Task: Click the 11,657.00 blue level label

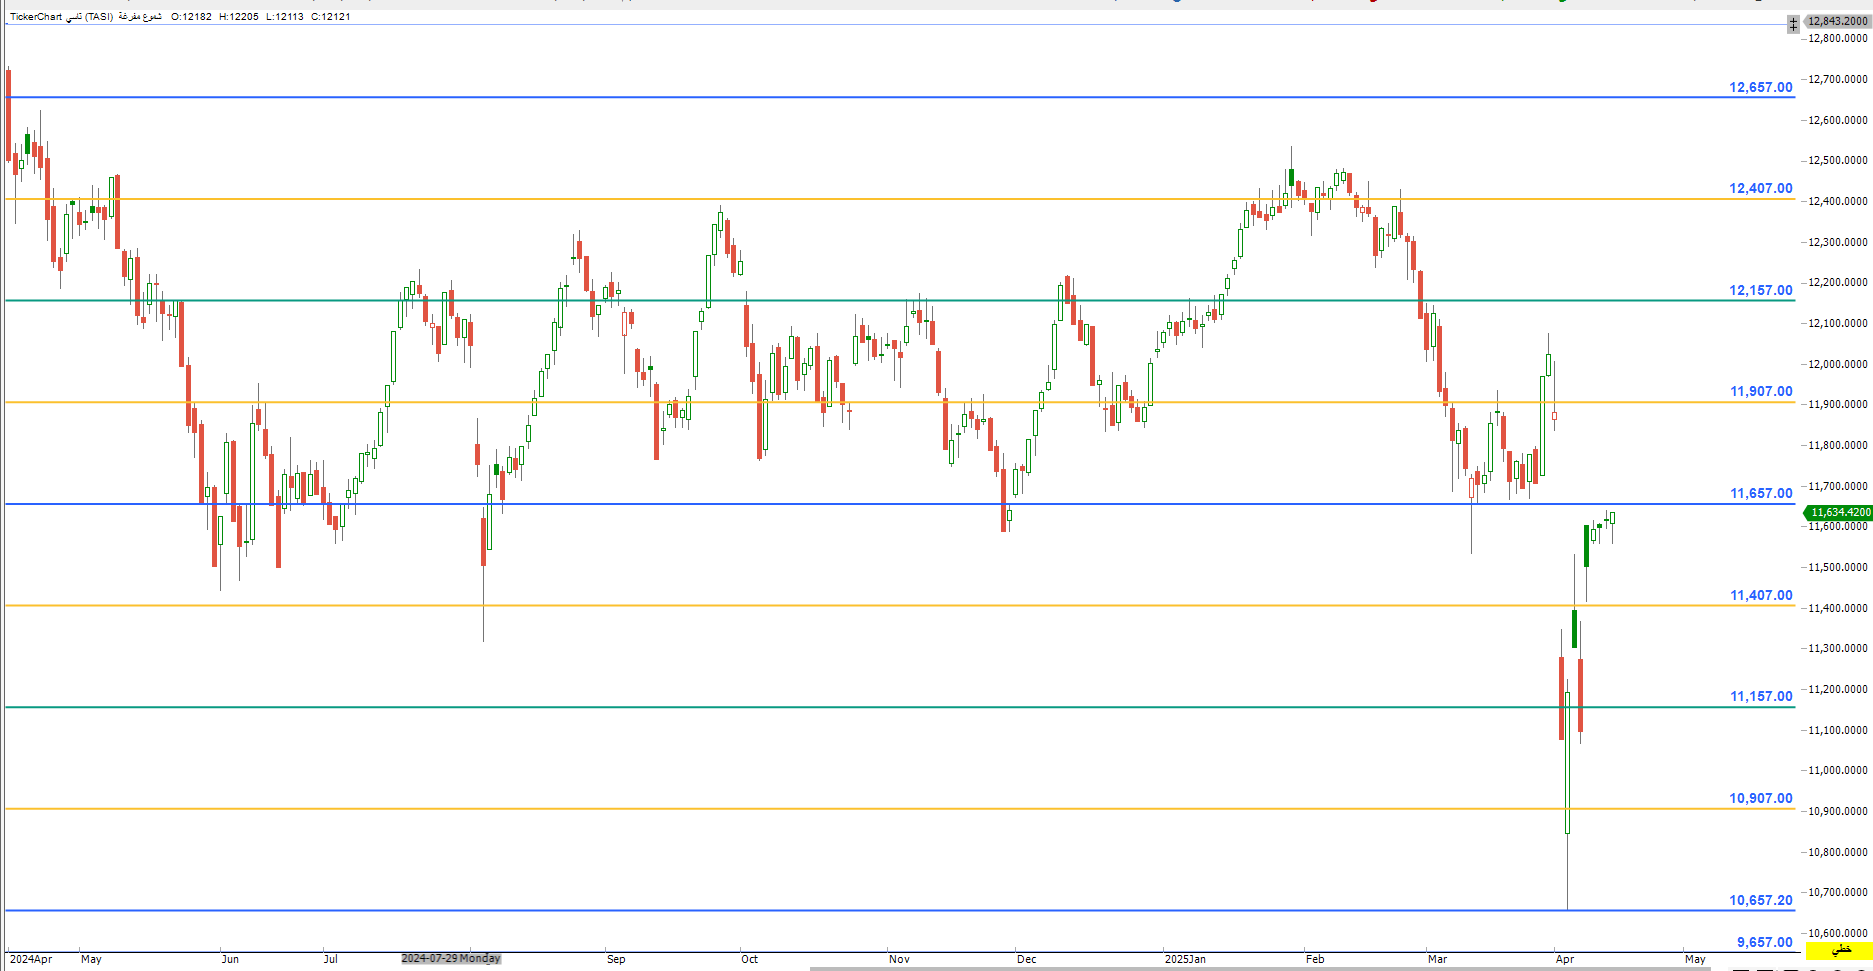Action: pyautogui.click(x=1760, y=493)
